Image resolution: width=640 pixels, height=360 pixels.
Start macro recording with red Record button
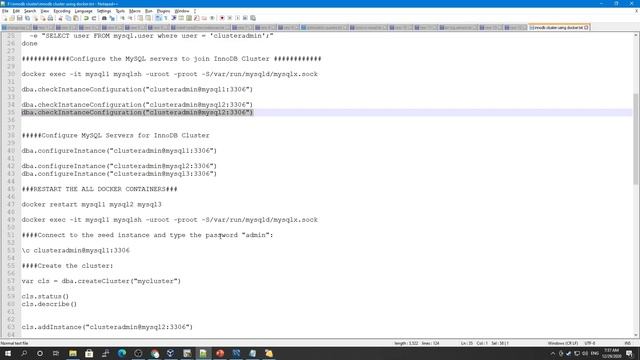point(222,18)
